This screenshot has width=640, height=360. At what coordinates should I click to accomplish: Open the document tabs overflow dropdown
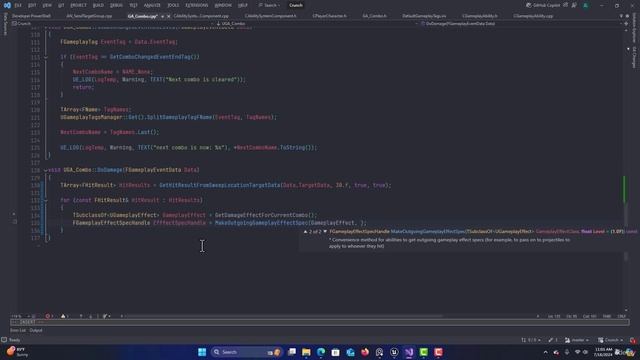[621, 16]
